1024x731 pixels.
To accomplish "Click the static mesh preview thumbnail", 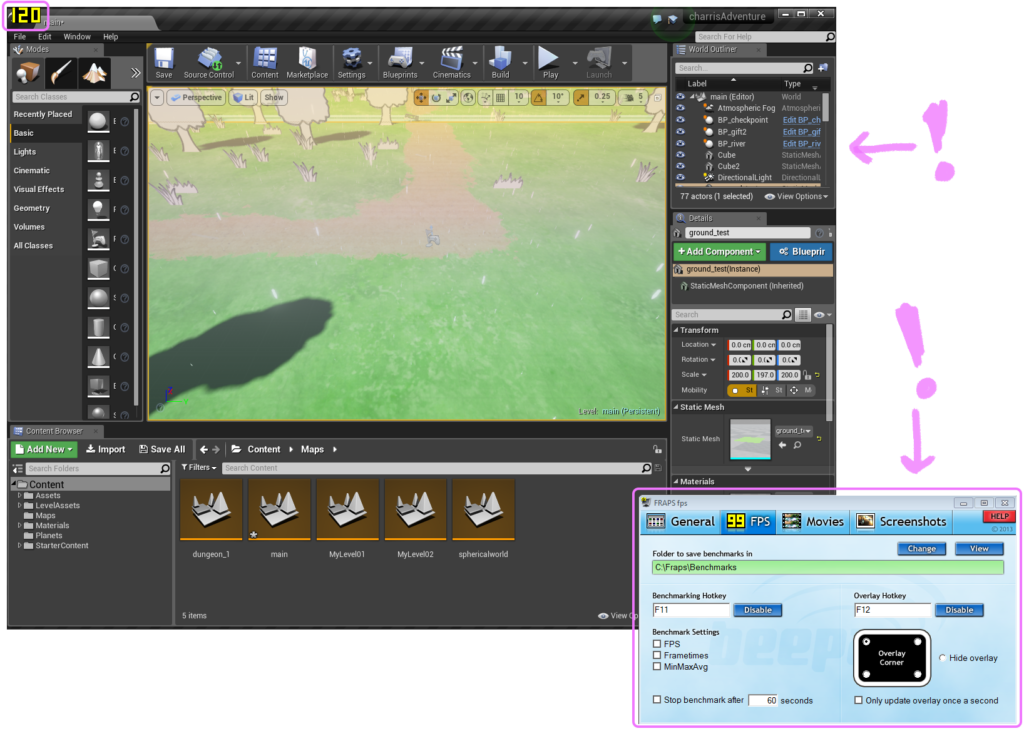I will [750, 439].
